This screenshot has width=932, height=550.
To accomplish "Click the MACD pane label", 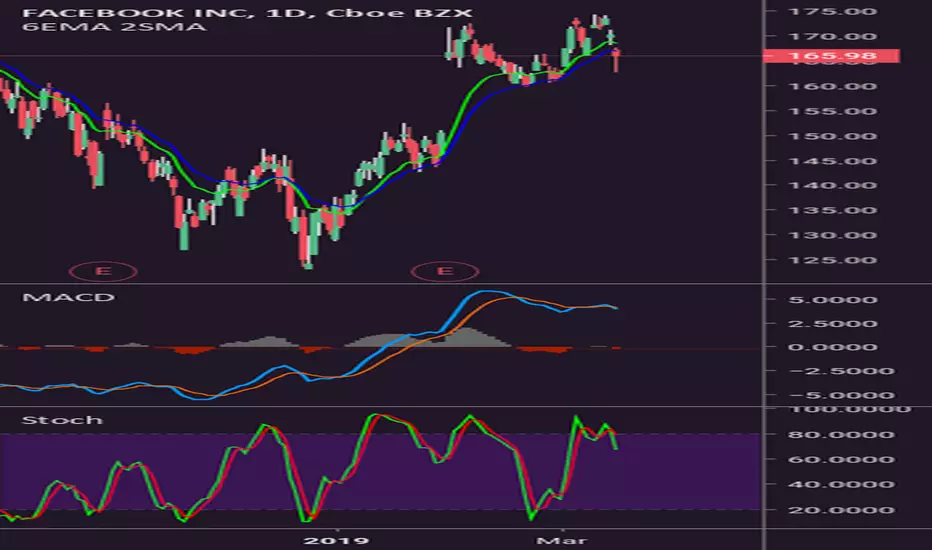I will pos(68,297).
